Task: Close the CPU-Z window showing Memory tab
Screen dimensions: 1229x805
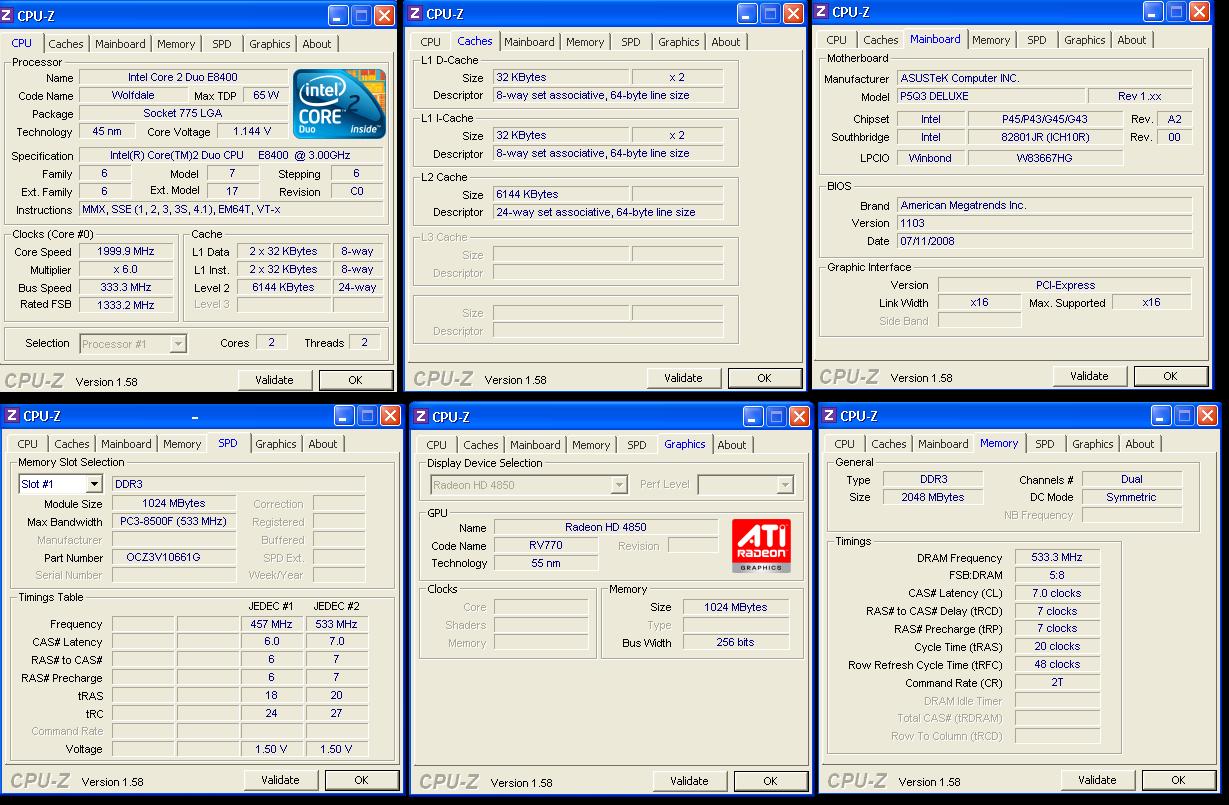Action: [1207, 416]
